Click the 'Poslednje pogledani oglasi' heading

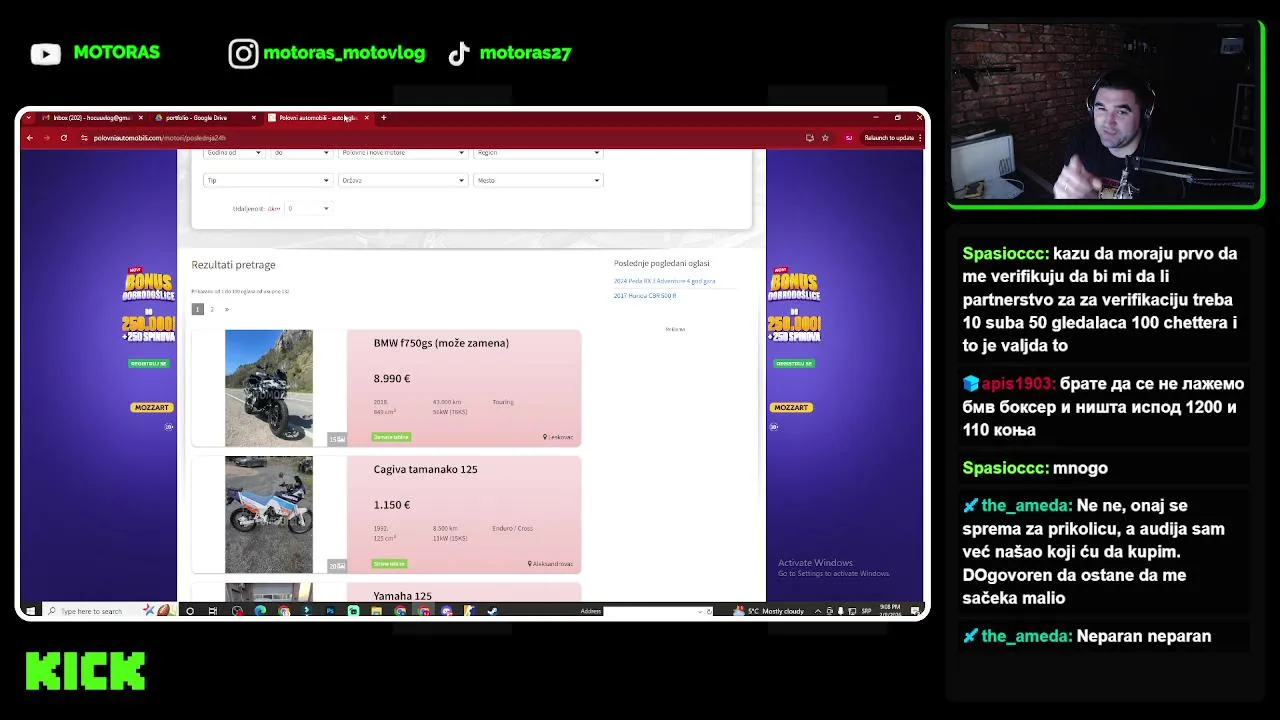point(662,263)
